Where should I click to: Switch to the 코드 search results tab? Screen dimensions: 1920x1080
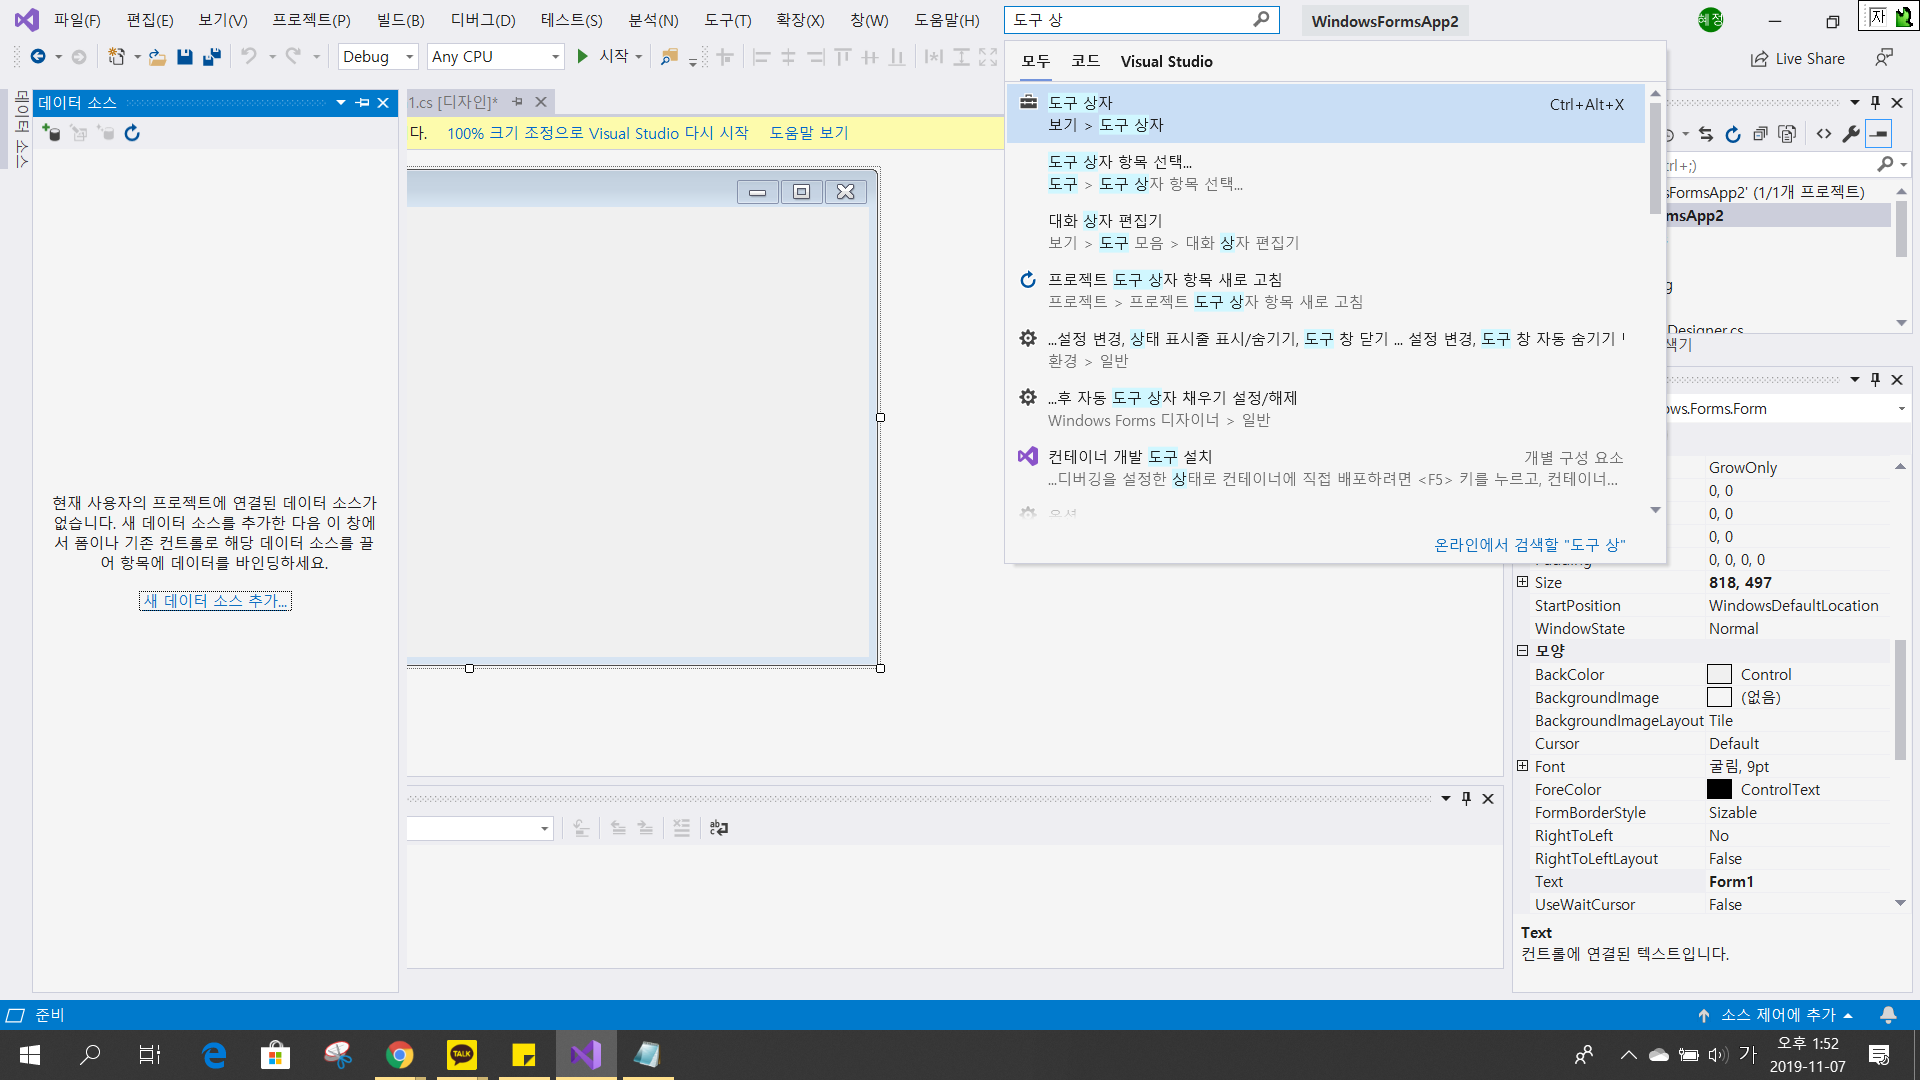click(1085, 61)
